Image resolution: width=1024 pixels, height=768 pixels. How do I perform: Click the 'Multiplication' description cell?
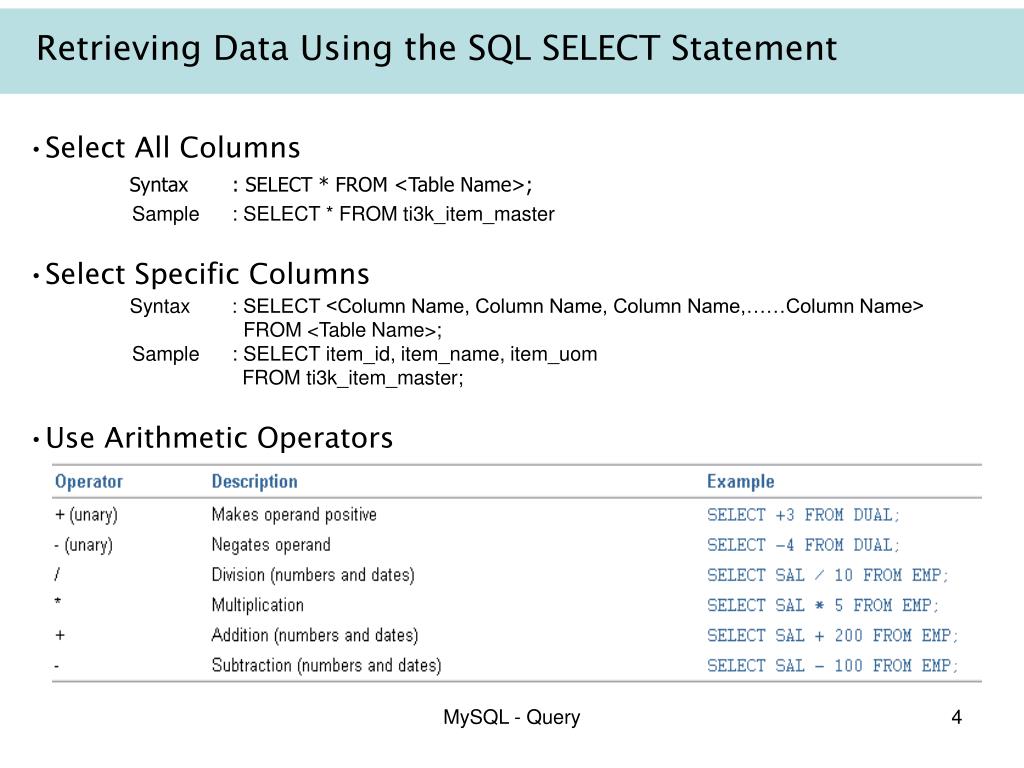pyautogui.click(x=257, y=605)
